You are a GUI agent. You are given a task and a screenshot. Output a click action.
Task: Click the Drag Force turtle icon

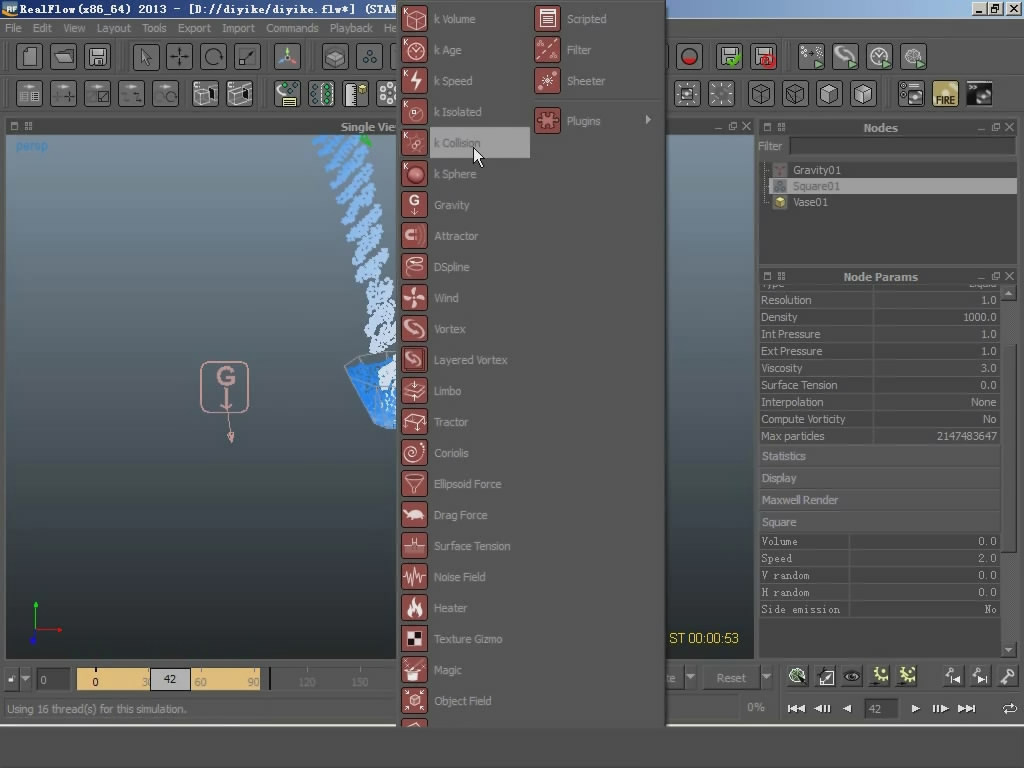(x=414, y=515)
